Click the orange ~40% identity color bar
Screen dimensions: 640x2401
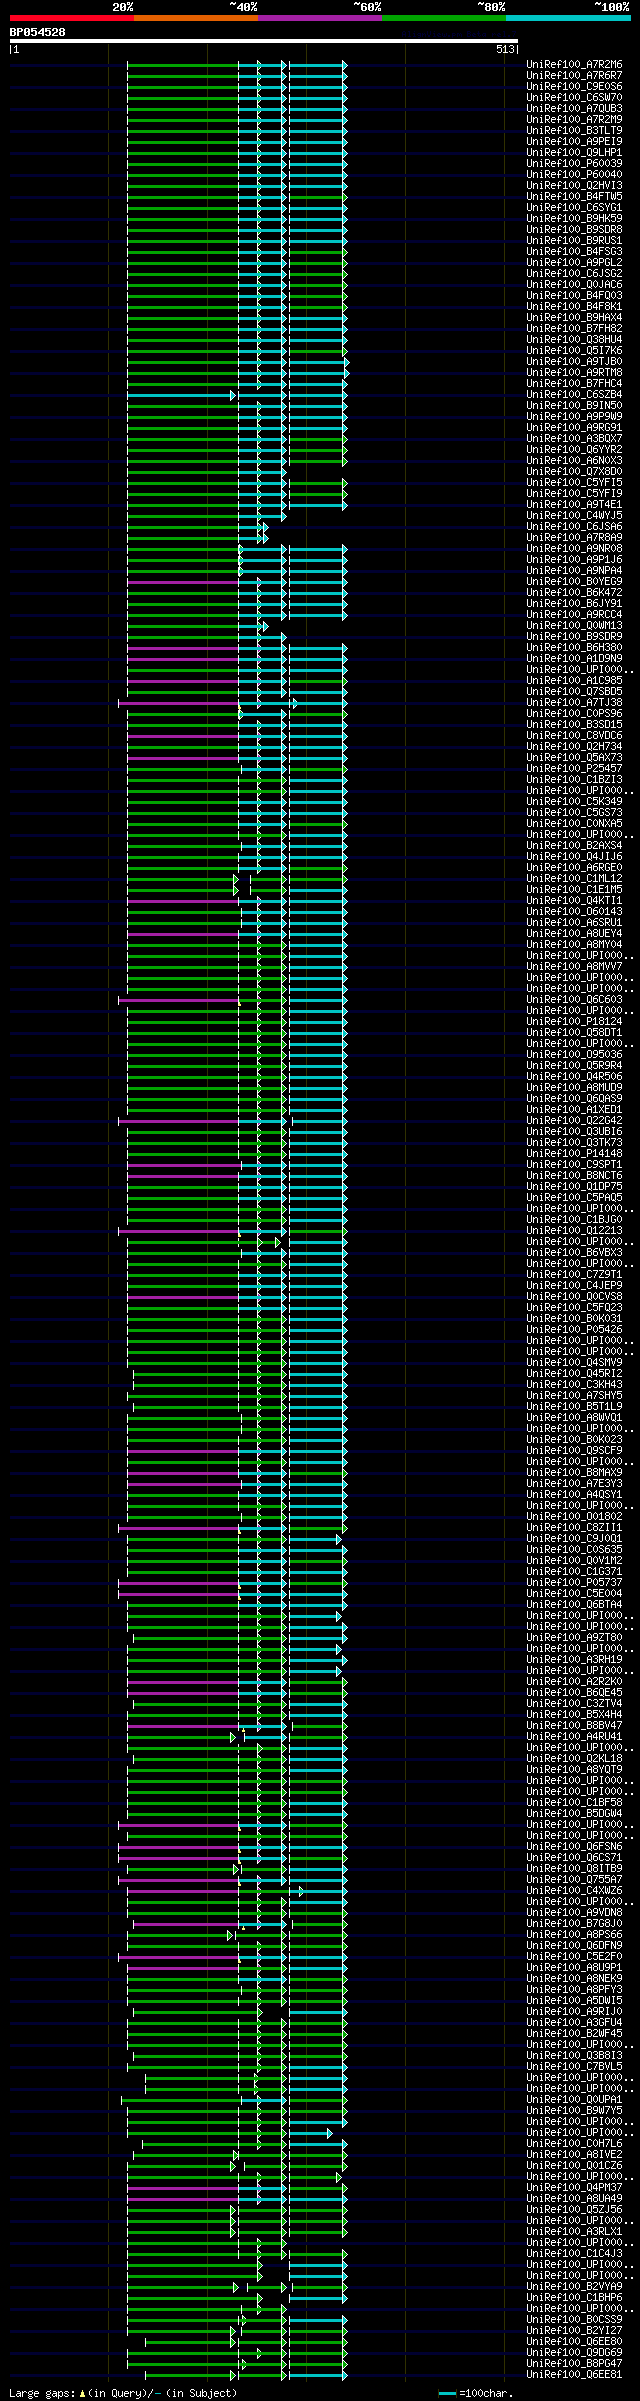point(196,18)
